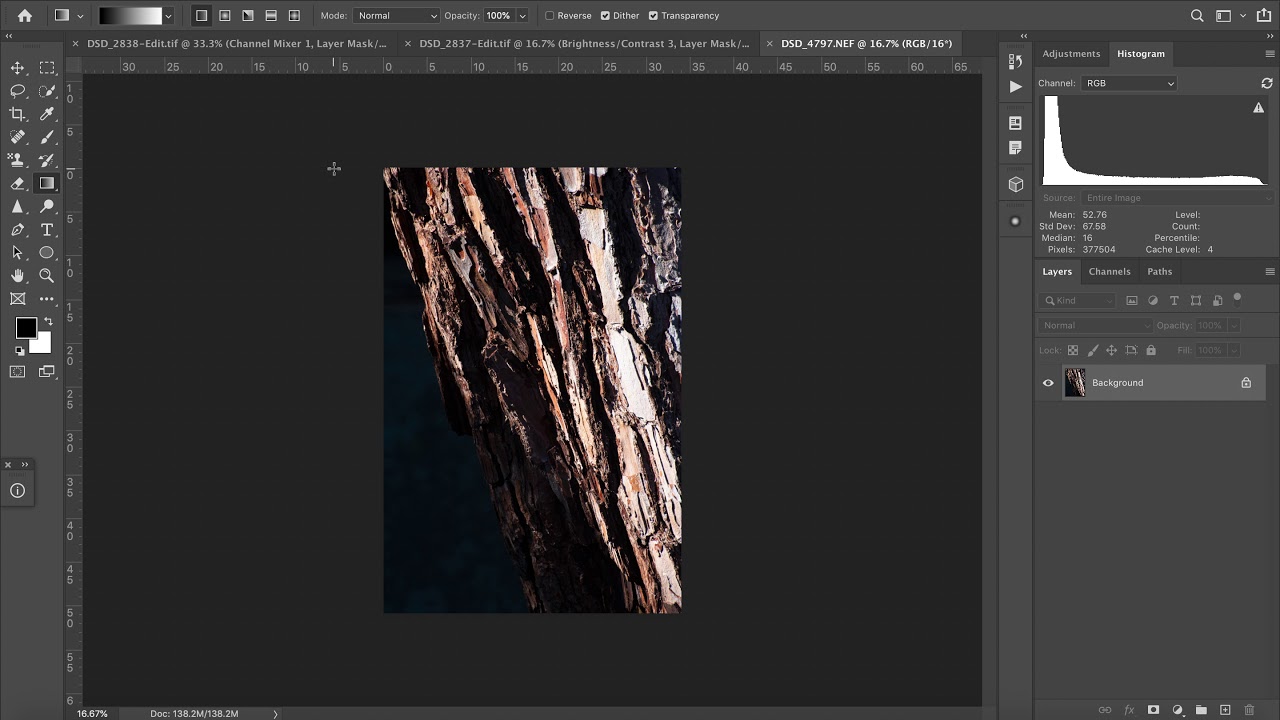Select the Eraser tool
Image resolution: width=1280 pixels, height=720 pixels.
click(17, 183)
